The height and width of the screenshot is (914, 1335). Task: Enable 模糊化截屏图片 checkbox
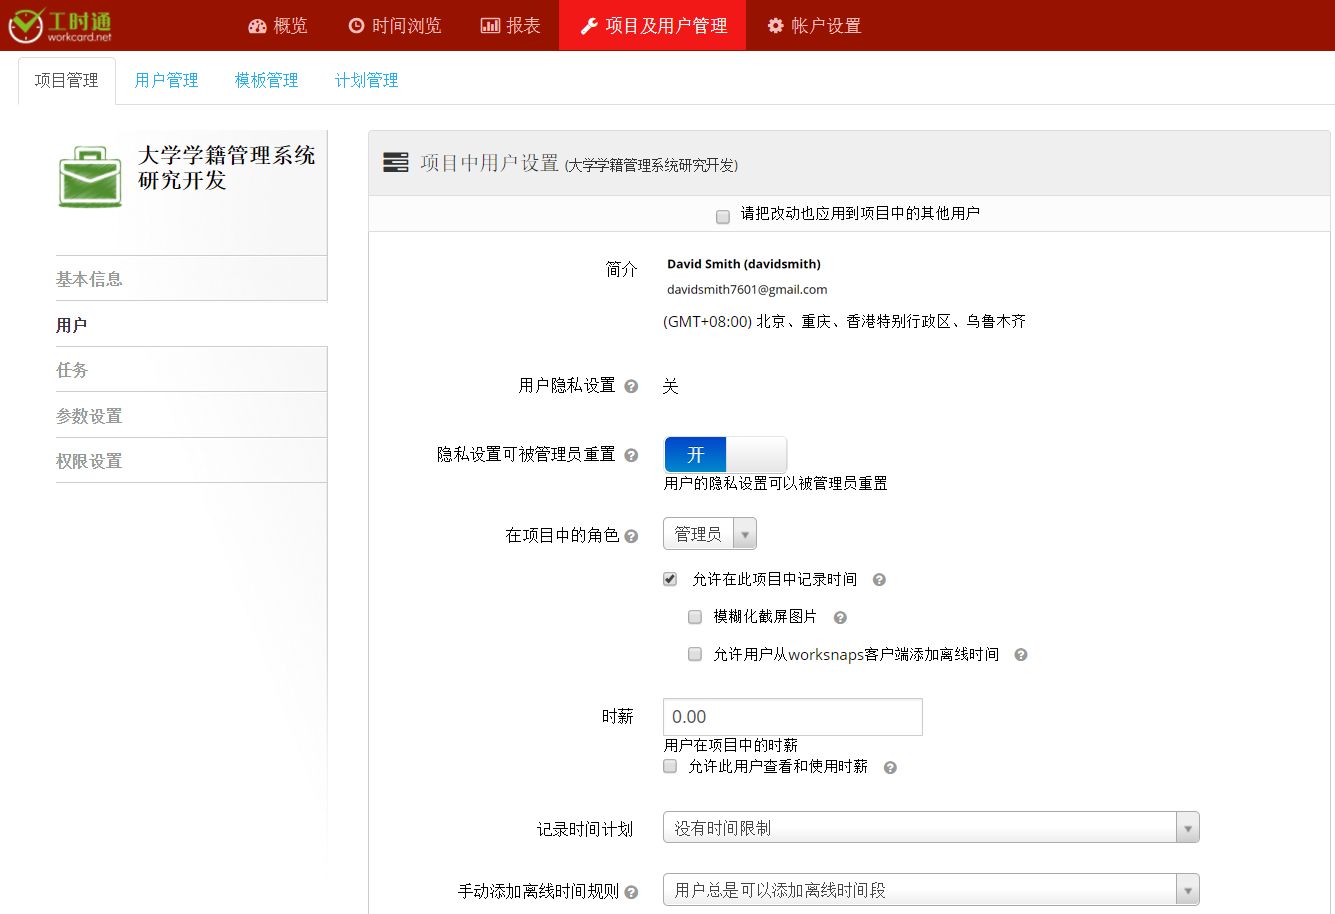[x=695, y=617]
